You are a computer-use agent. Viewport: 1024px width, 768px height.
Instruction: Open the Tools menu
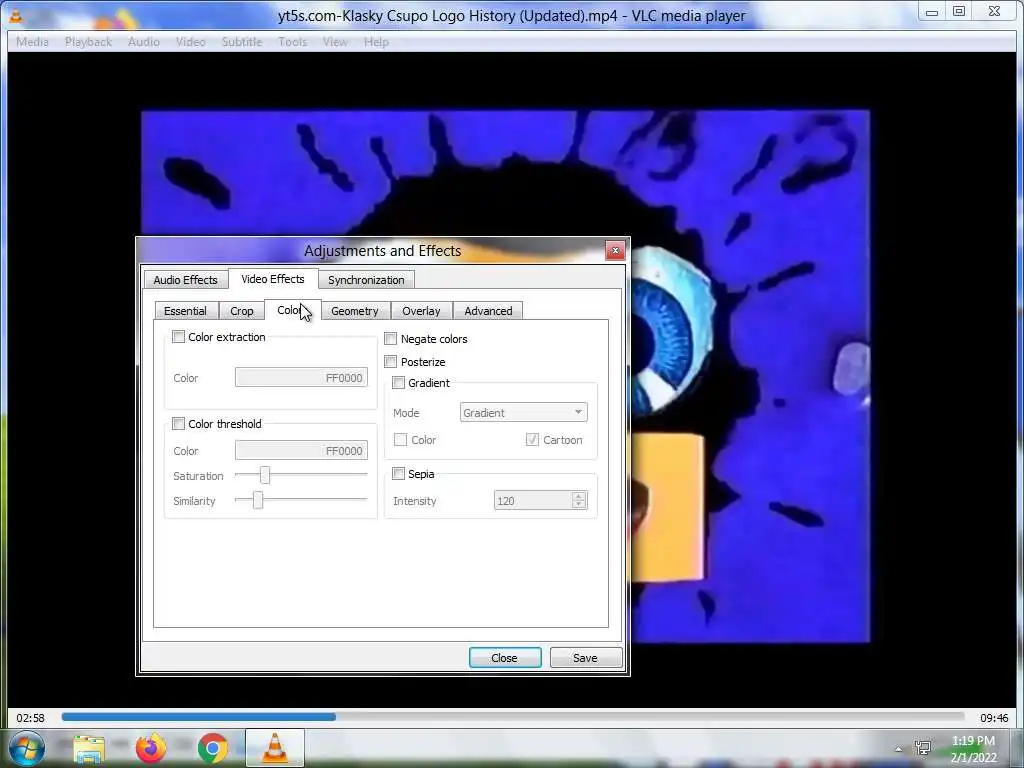pos(293,42)
